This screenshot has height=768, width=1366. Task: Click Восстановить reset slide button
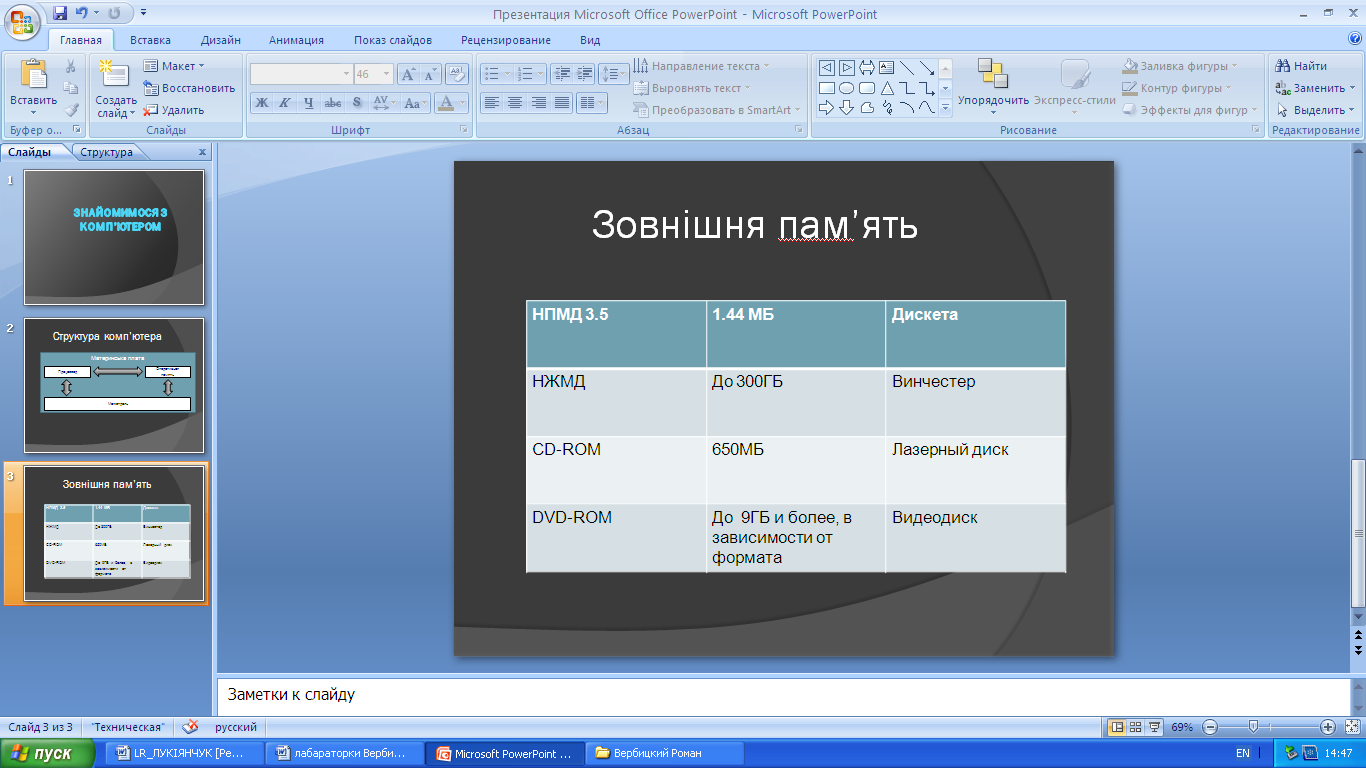pos(189,88)
